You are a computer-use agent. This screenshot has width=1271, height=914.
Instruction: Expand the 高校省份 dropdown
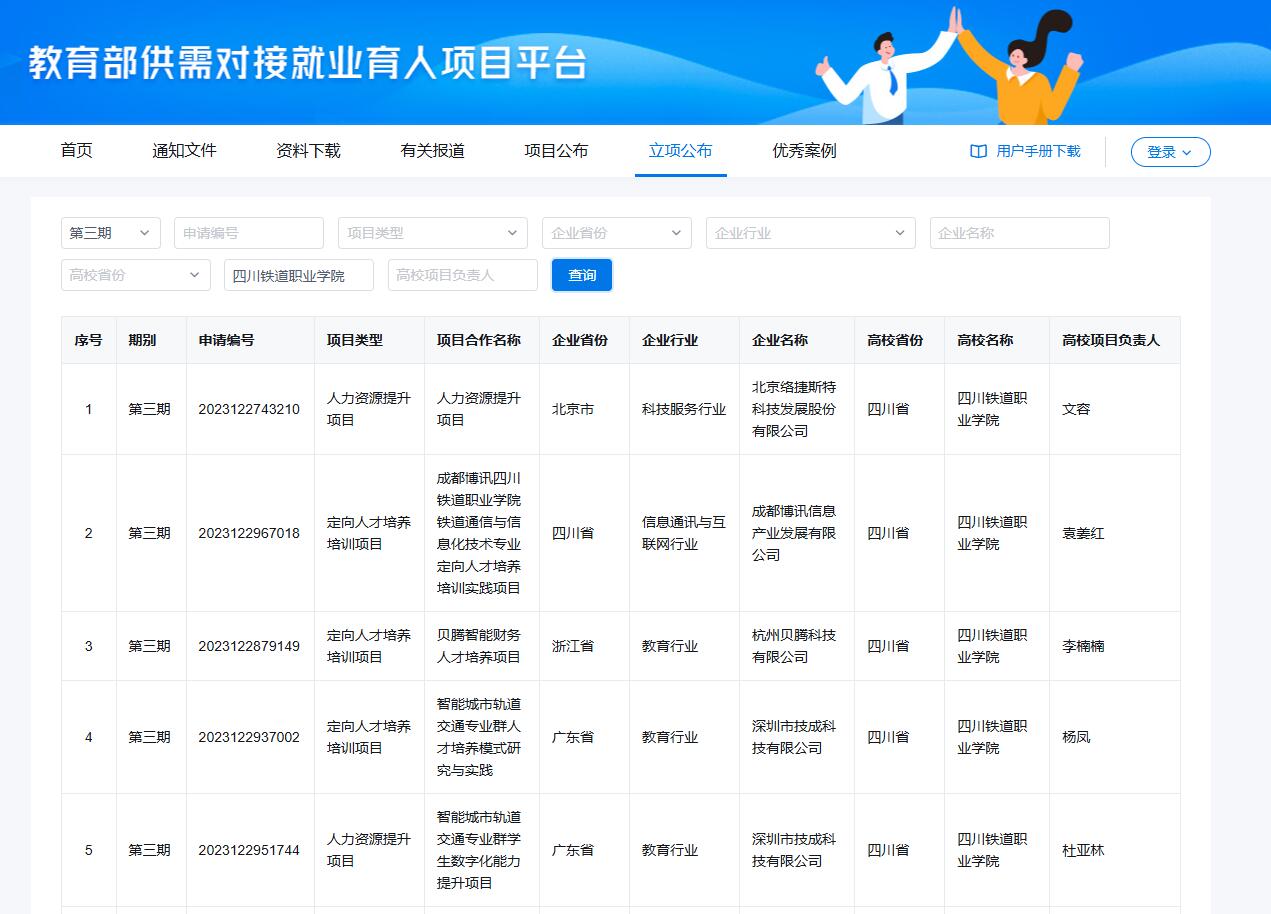pos(135,275)
